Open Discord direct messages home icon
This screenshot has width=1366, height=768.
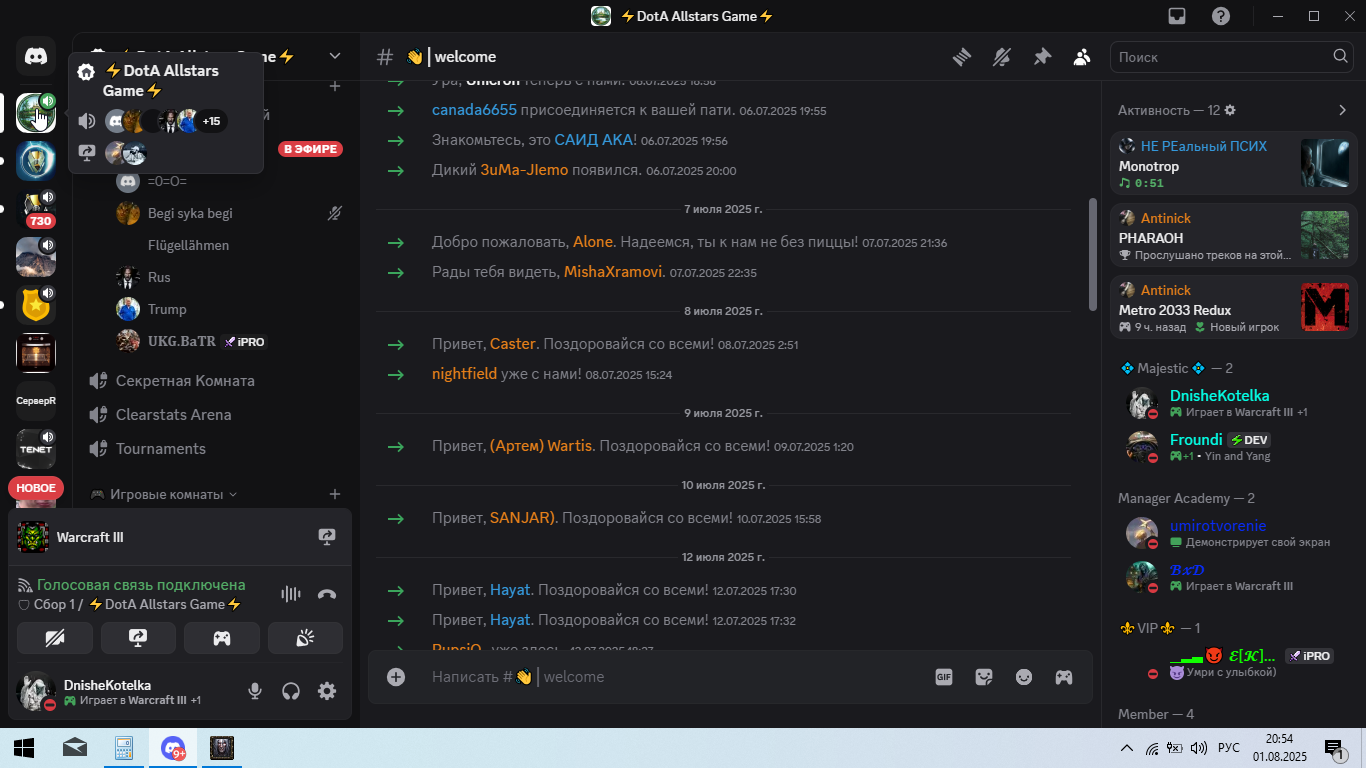(x=36, y=57)
